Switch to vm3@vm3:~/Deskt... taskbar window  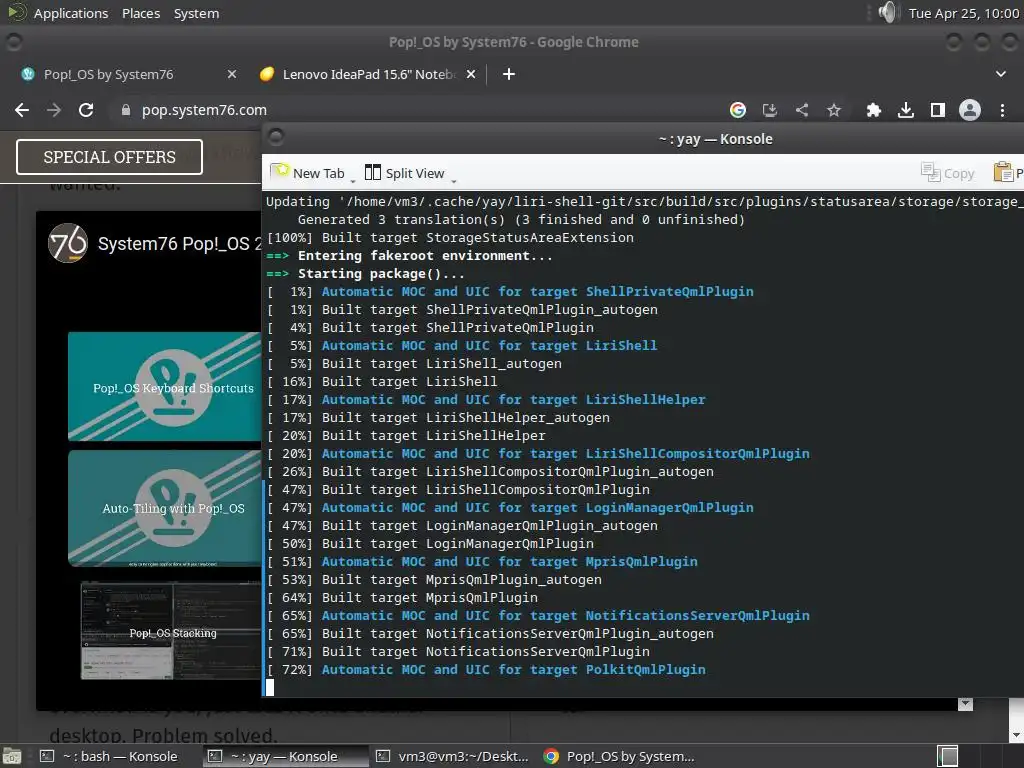tap(453, 756)
